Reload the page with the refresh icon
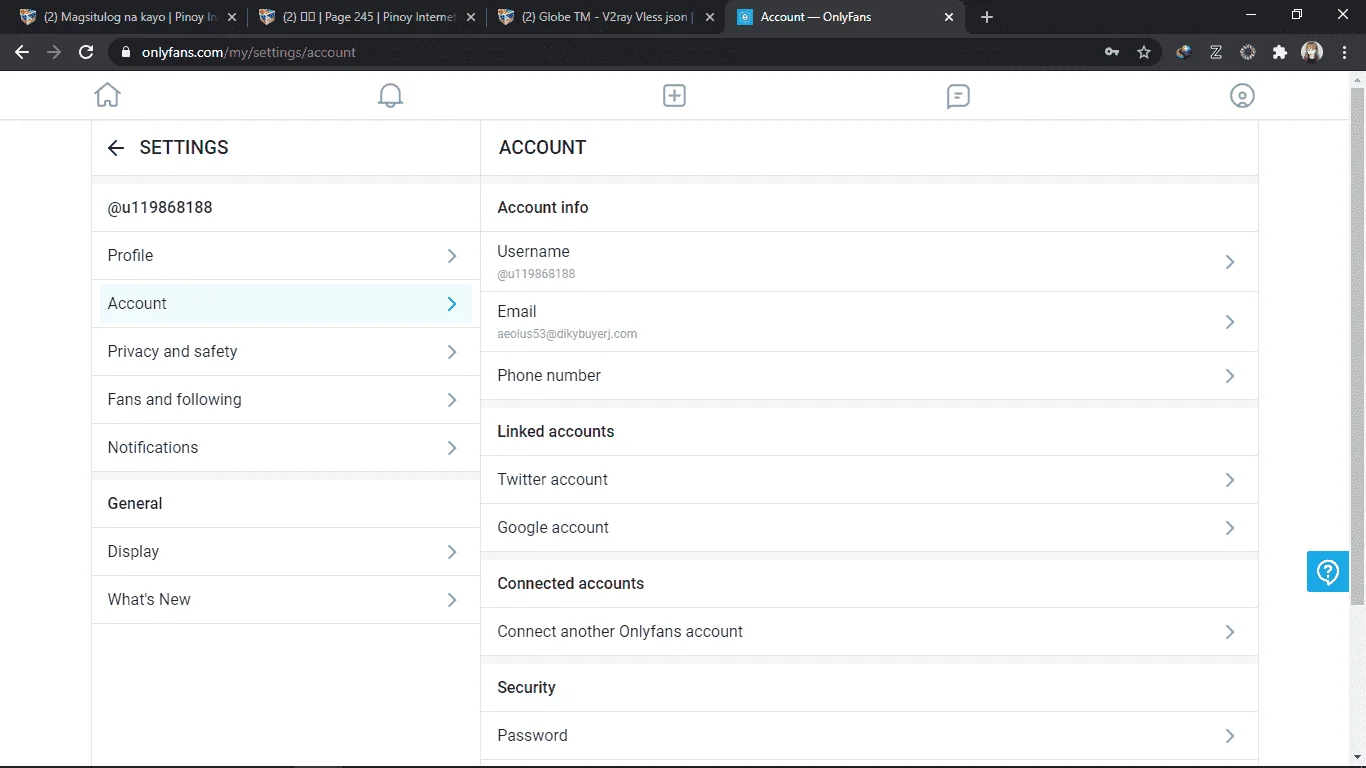1366x768 pixels. 86,52
